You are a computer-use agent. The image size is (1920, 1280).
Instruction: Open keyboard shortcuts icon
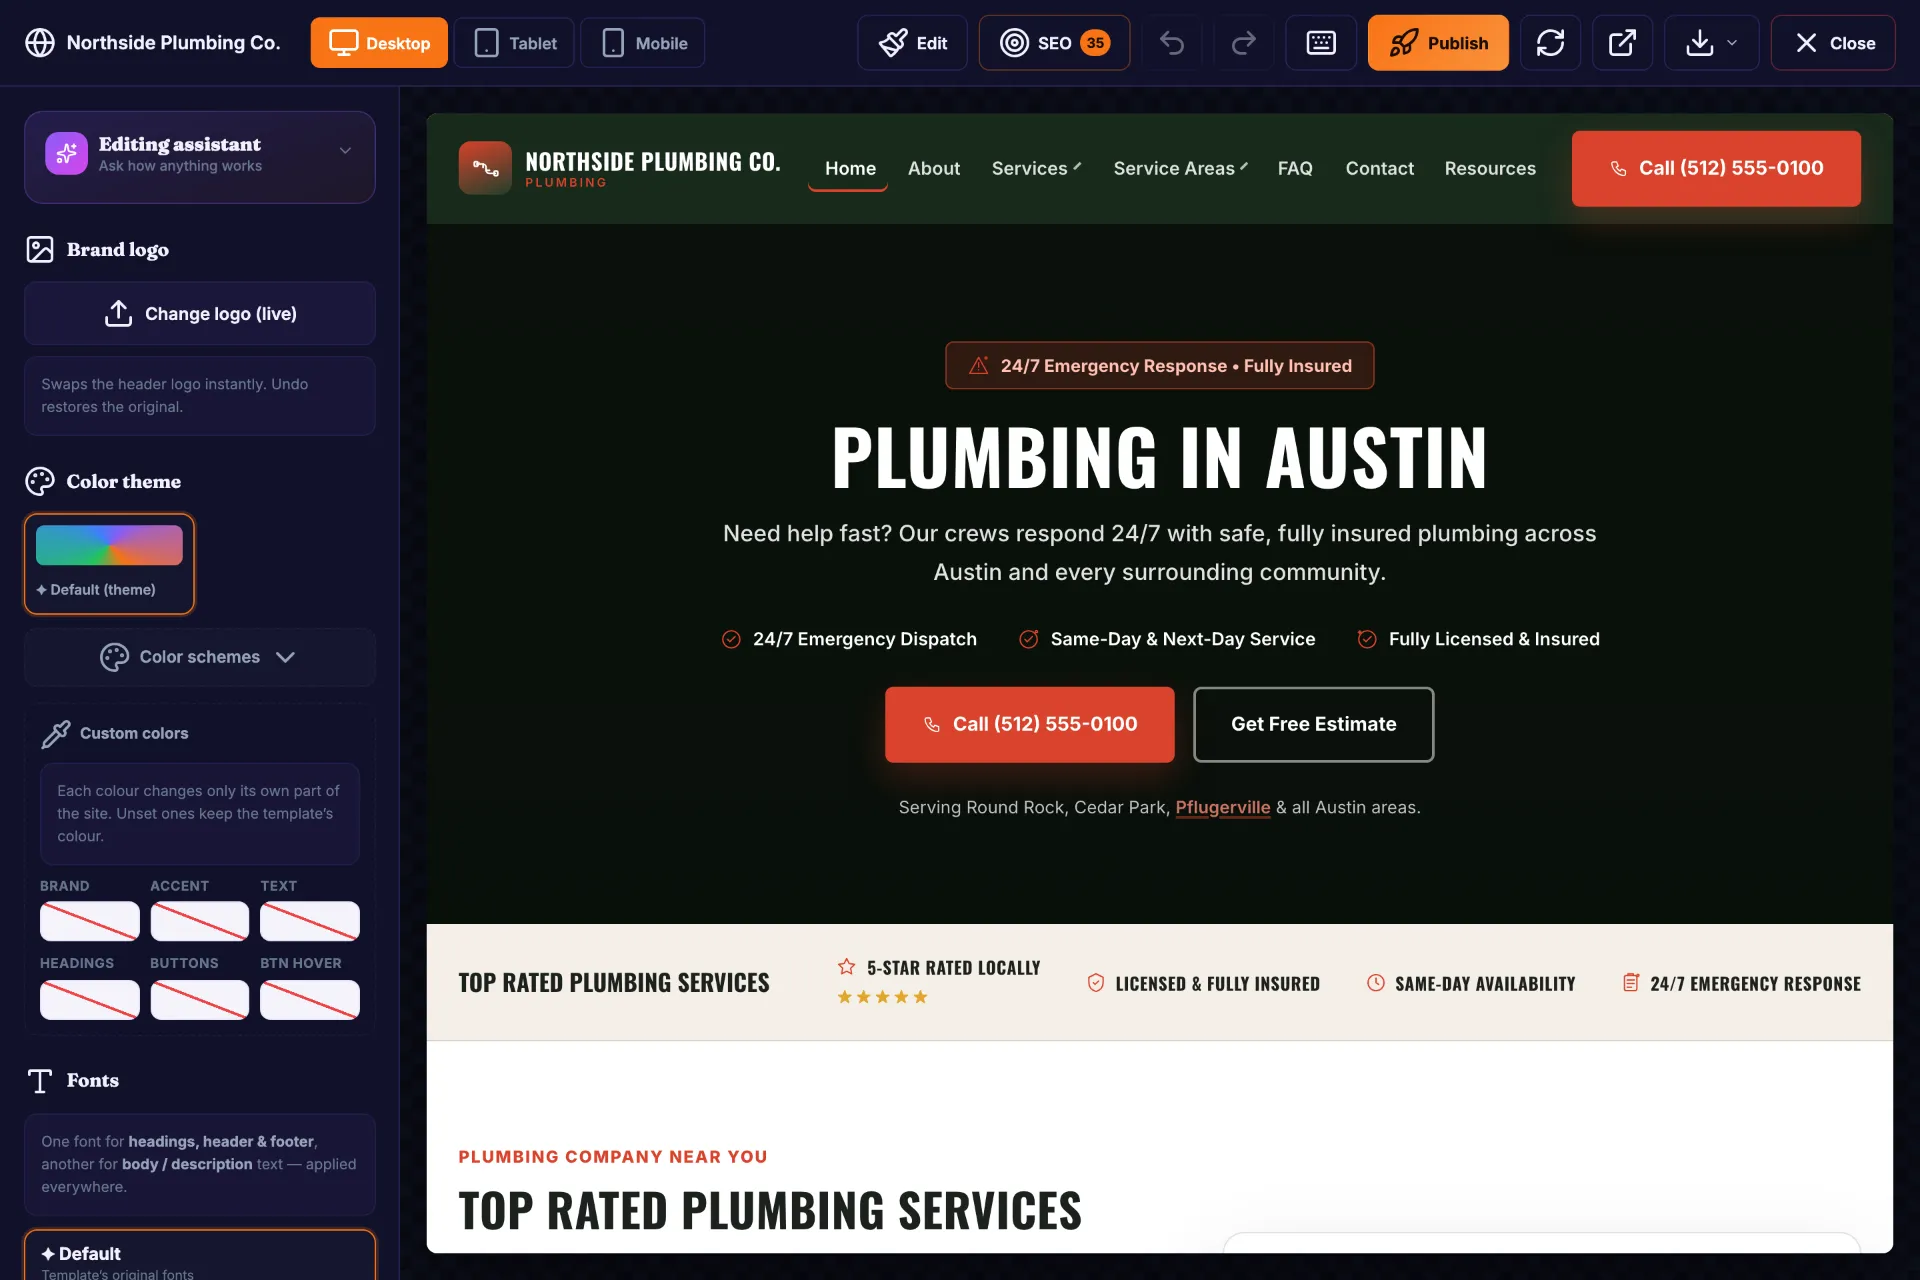pyautogui.click(x=1321, y=43)
